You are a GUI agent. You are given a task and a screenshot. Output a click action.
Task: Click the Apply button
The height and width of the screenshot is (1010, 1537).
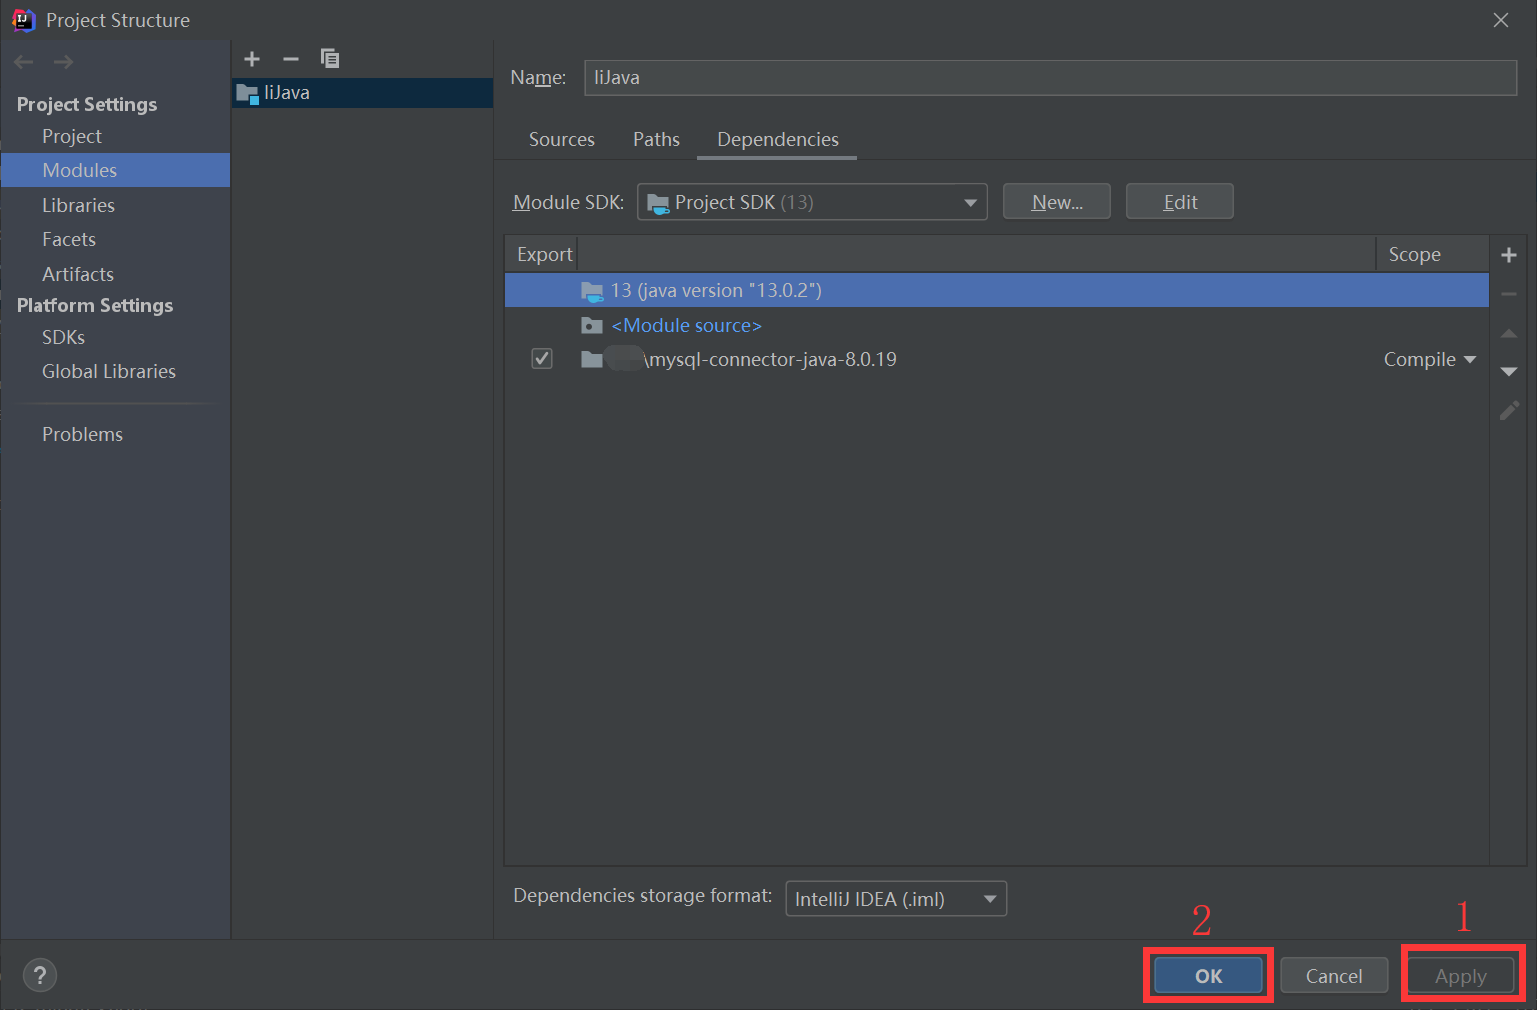point(1461,976)
